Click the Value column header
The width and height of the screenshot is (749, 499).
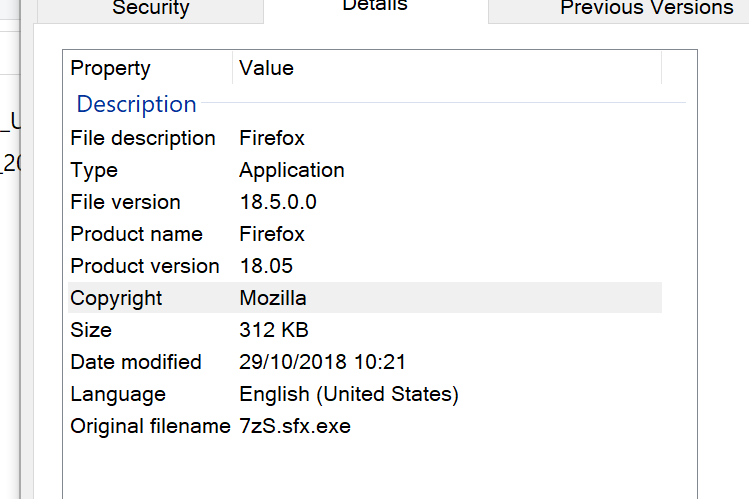[447, 68]
